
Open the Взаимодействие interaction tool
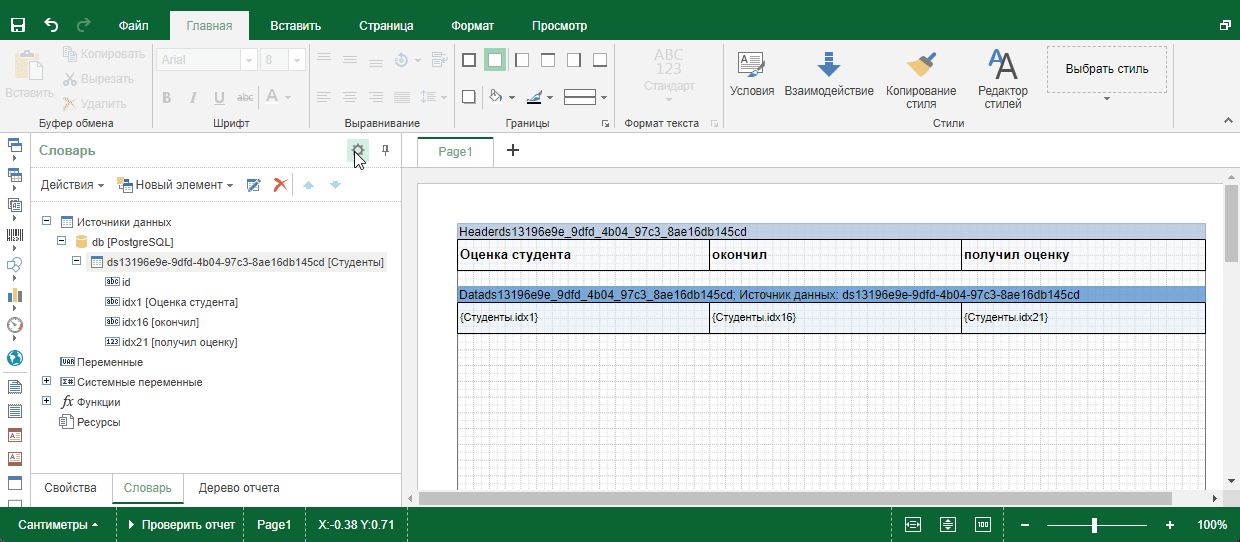pyautogui.click(x=828, y=73)
